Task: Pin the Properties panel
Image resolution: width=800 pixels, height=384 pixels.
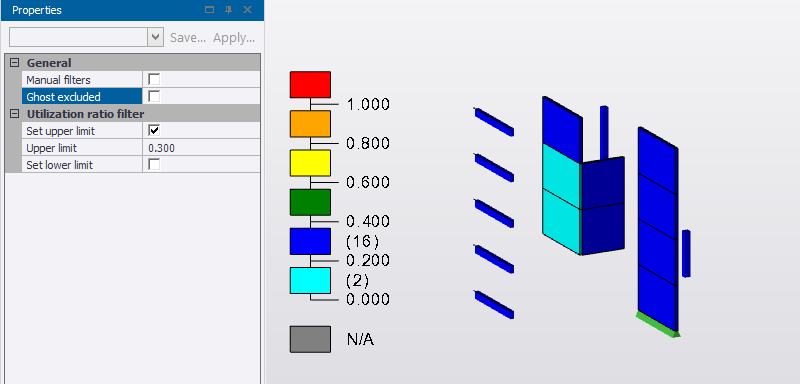Action: click(229, 10)
